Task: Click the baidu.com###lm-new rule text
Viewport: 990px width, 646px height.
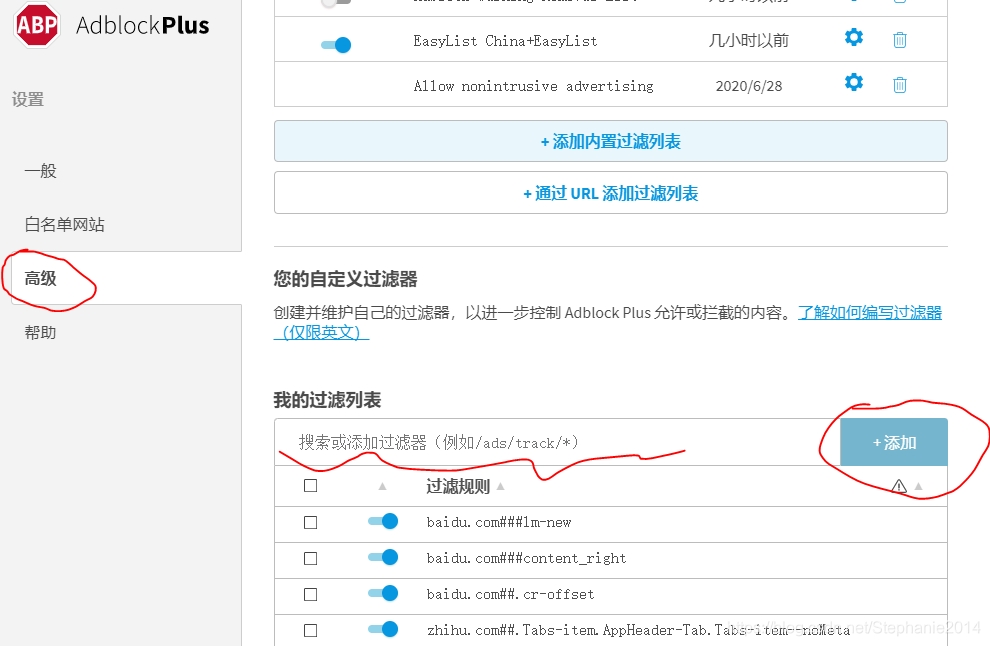Action: pyautogui.click(x=499, y=522)
